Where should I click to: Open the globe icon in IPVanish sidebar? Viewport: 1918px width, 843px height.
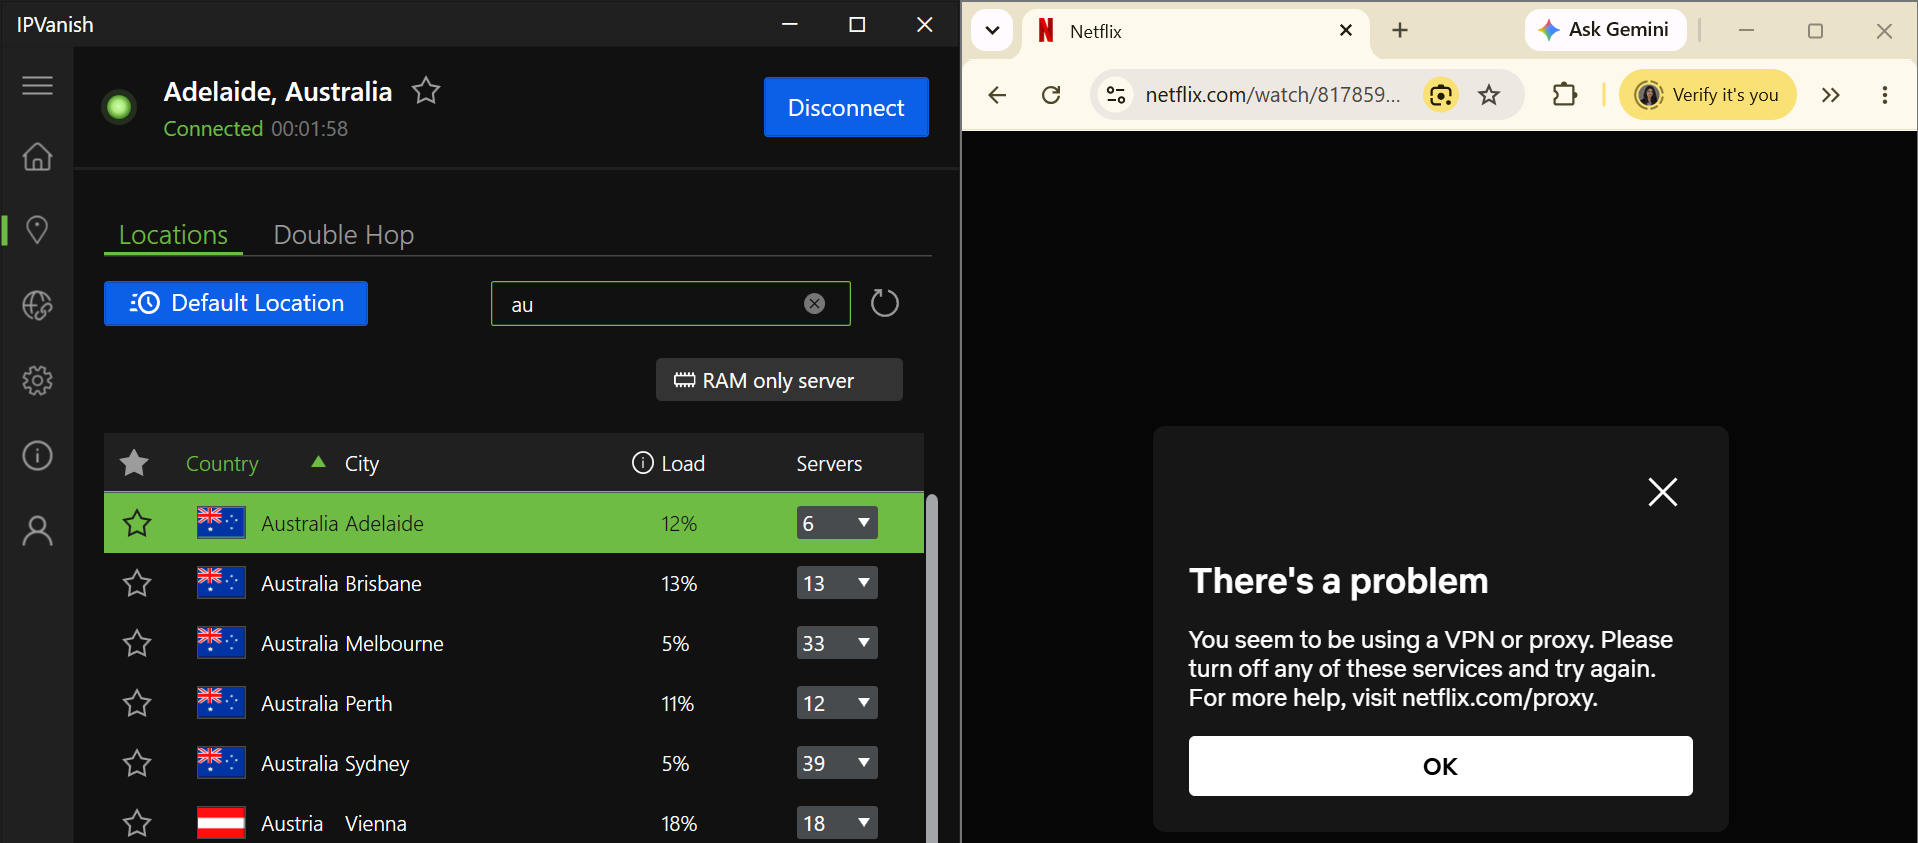pyautogui.click(x=37, y=305)
